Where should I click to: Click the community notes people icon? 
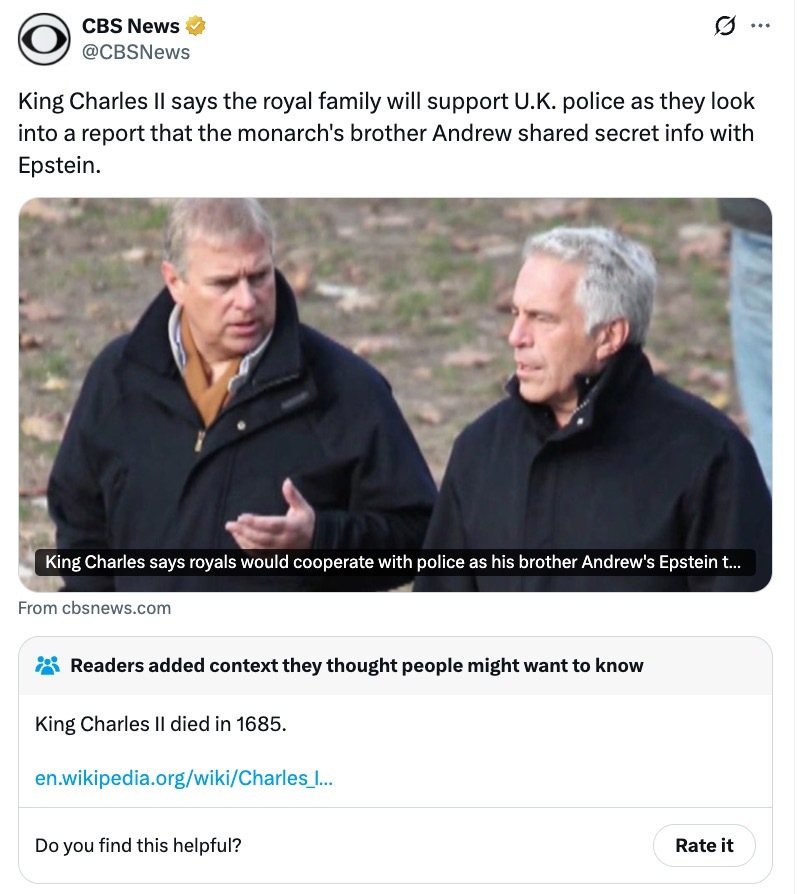pos(47,665)
